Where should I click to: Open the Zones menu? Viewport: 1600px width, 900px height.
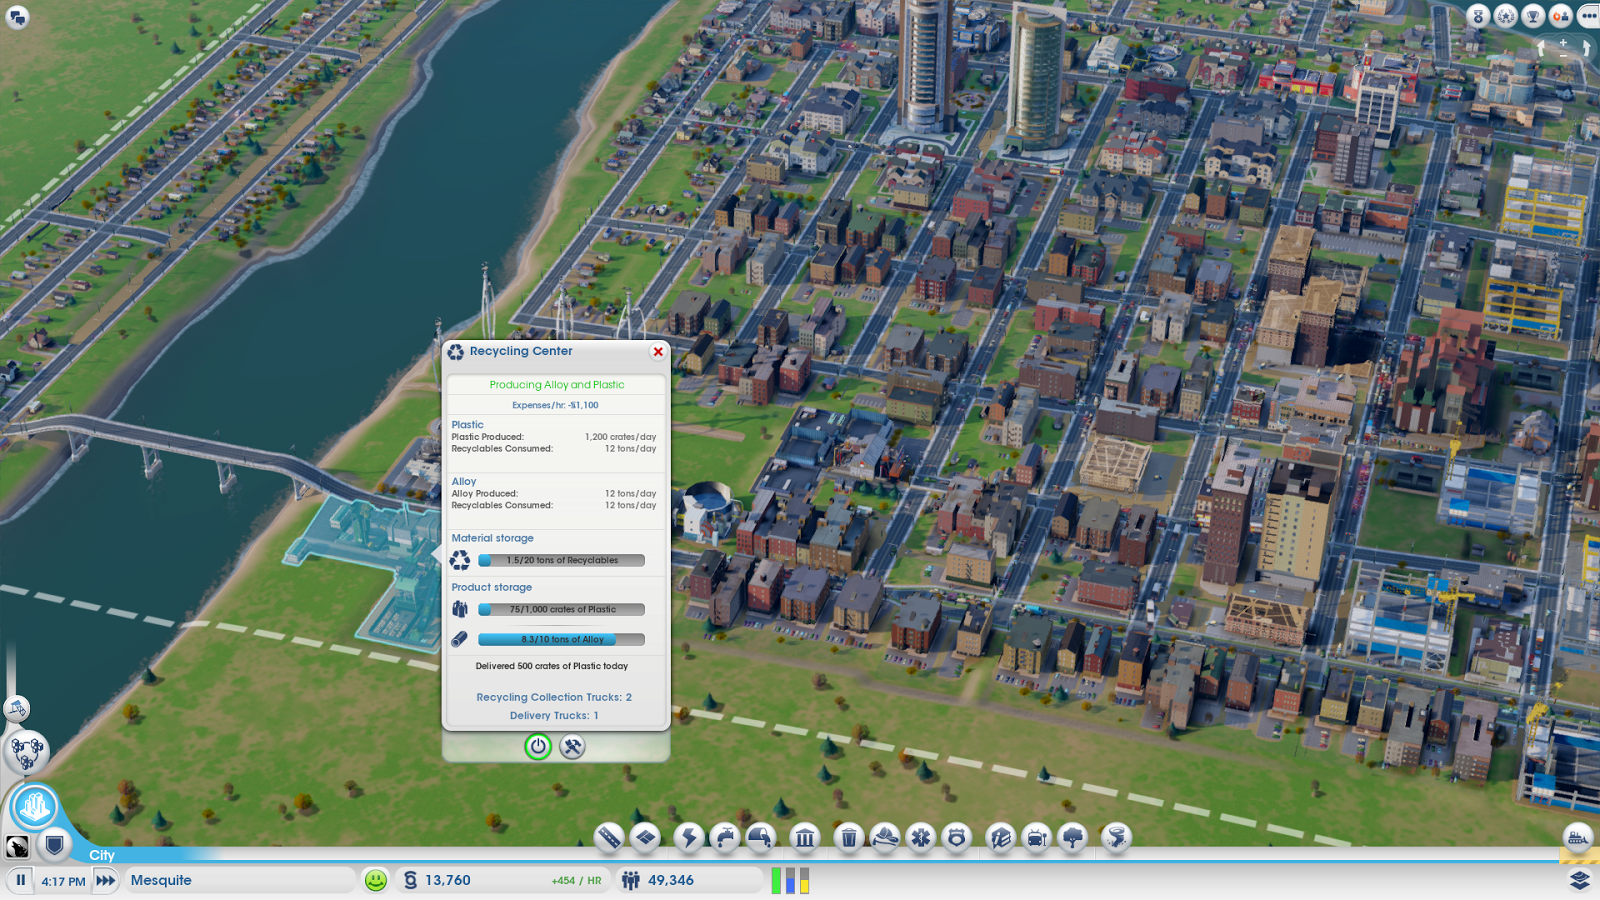(x=646, y=837)
